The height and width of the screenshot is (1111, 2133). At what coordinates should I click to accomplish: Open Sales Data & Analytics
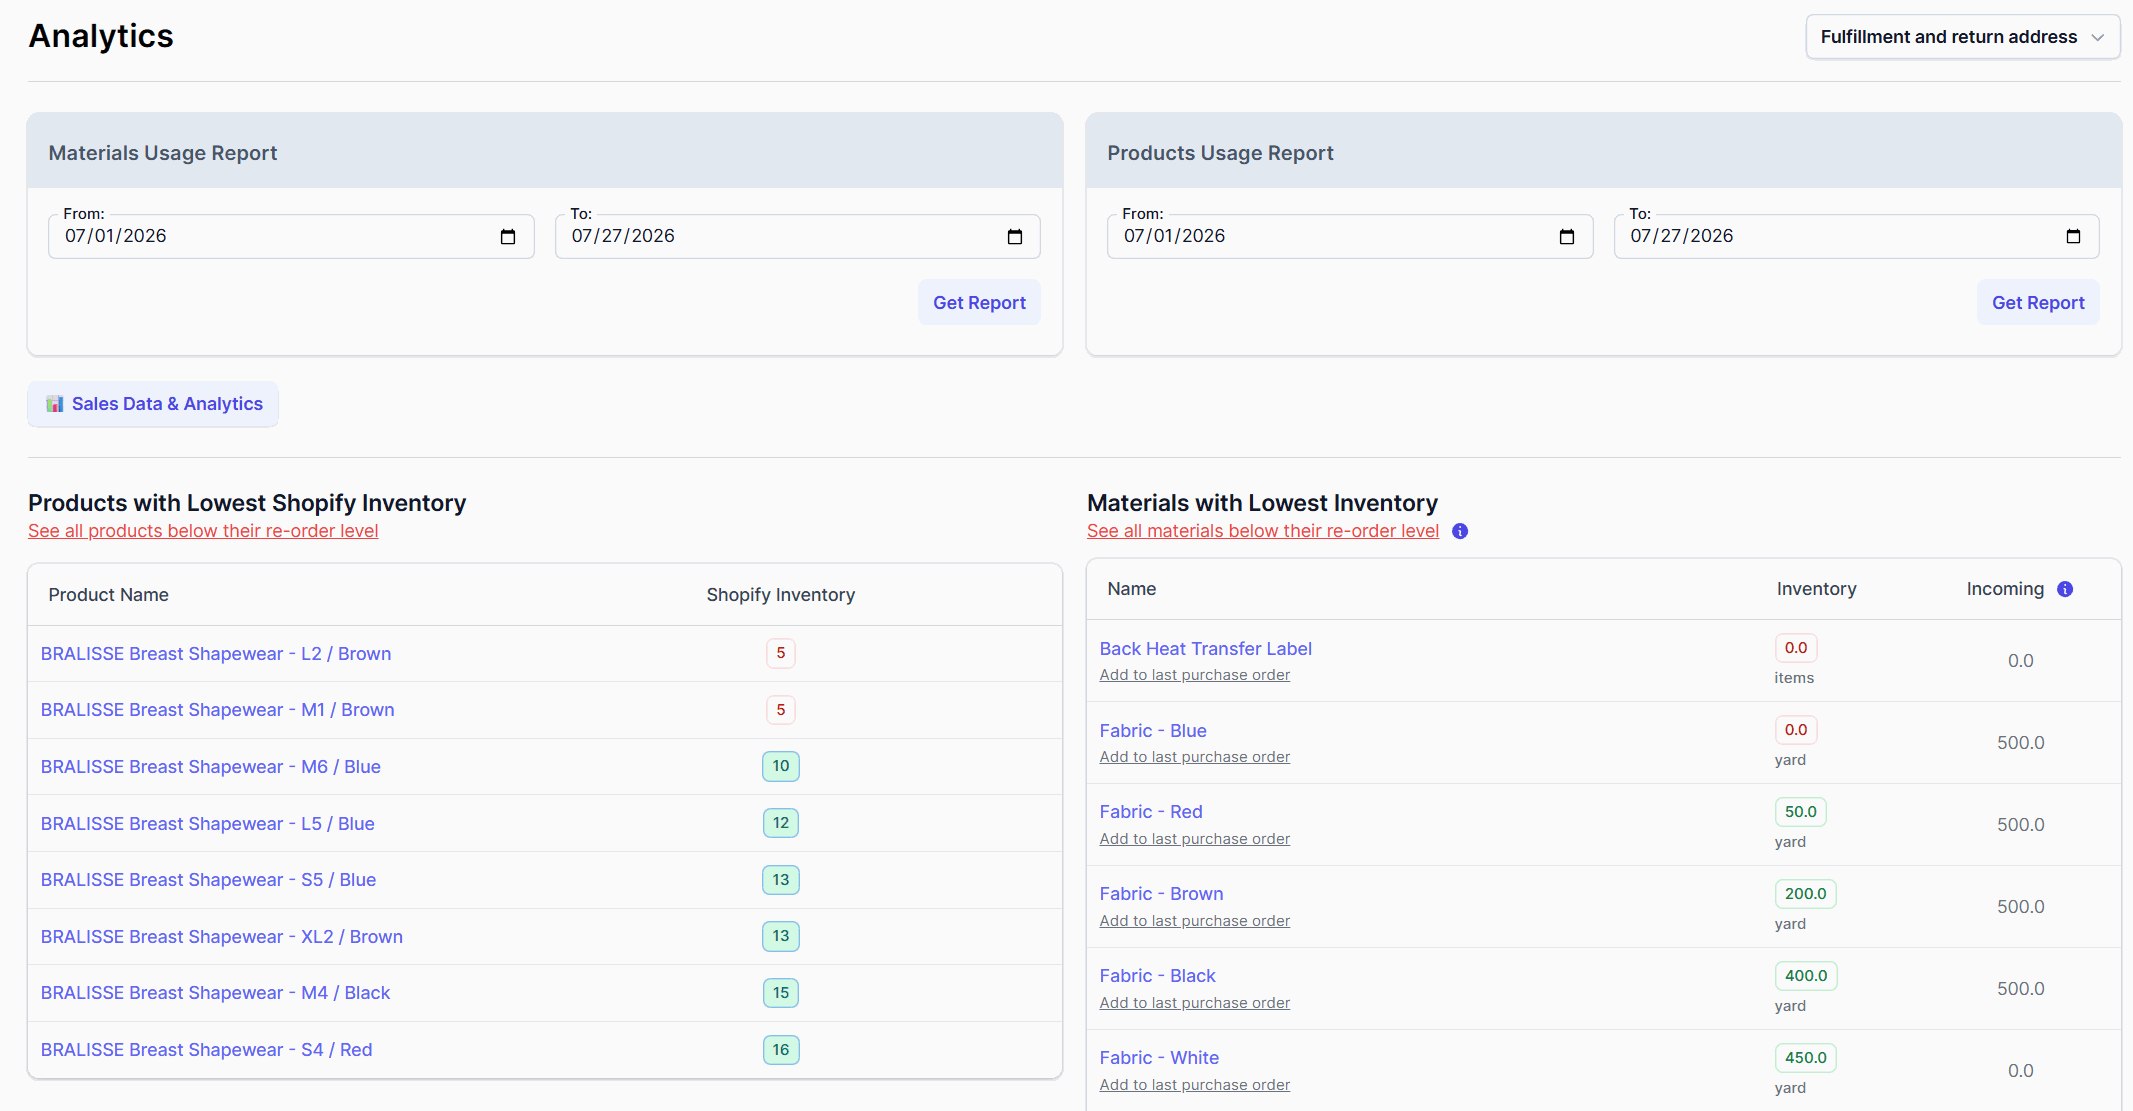(x=153, y=404)
